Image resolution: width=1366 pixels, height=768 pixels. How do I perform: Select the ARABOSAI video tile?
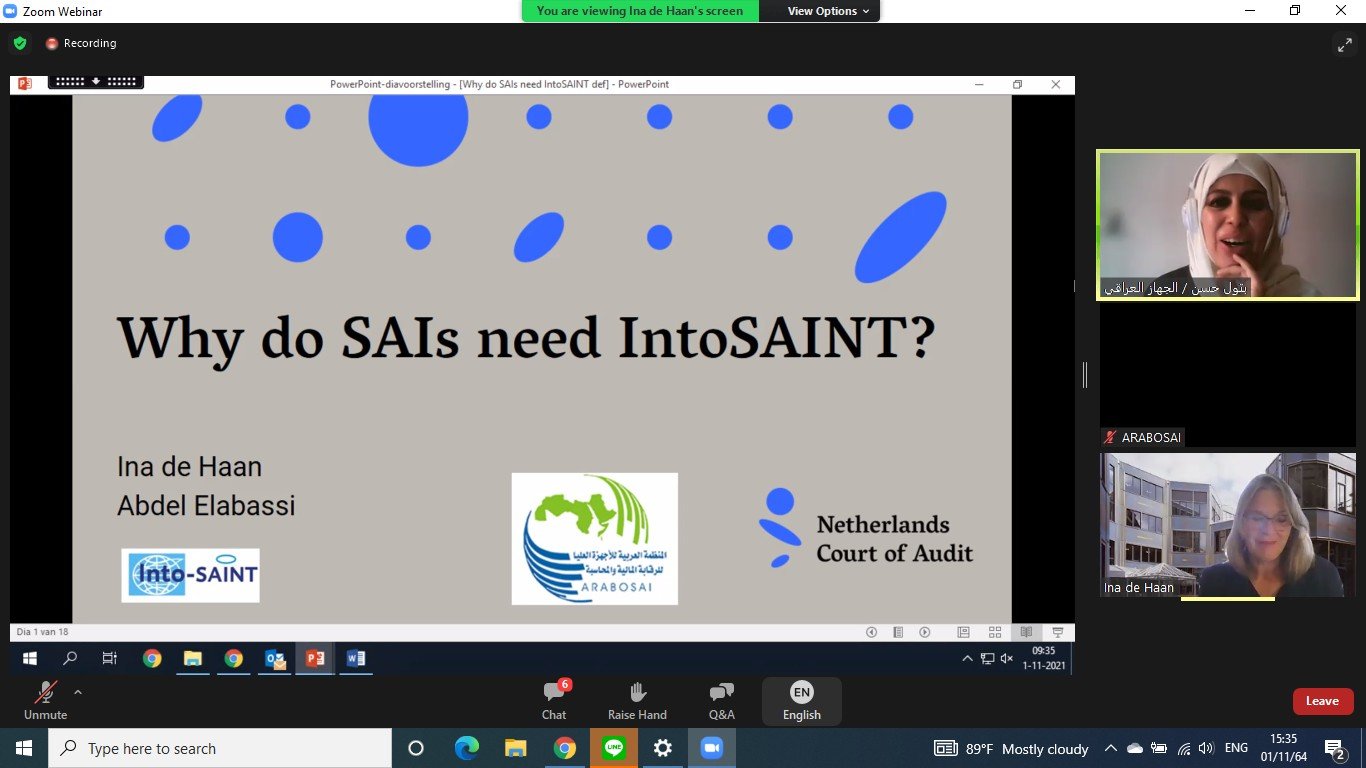(1228, 375)
